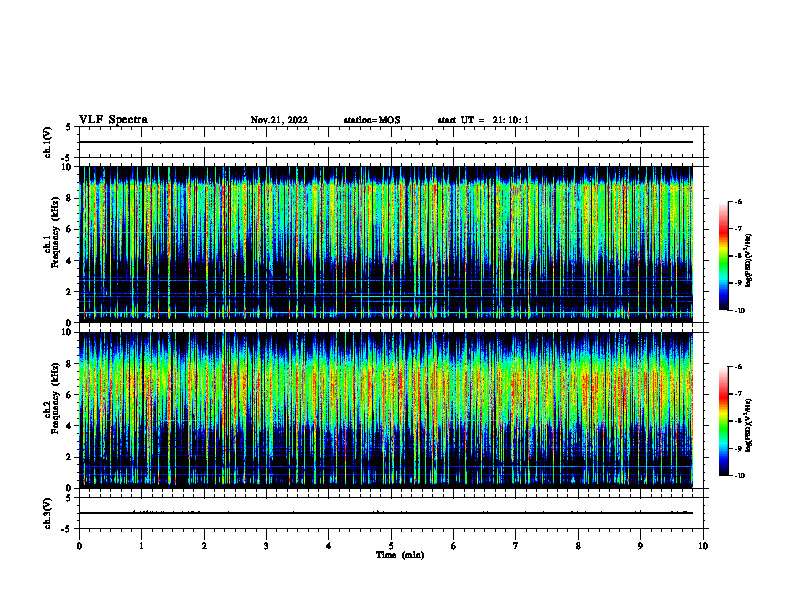This screenshot has width=792, height=612.
Task: Click the ch.1 spectrogram color scale bar
Action: 724,256
